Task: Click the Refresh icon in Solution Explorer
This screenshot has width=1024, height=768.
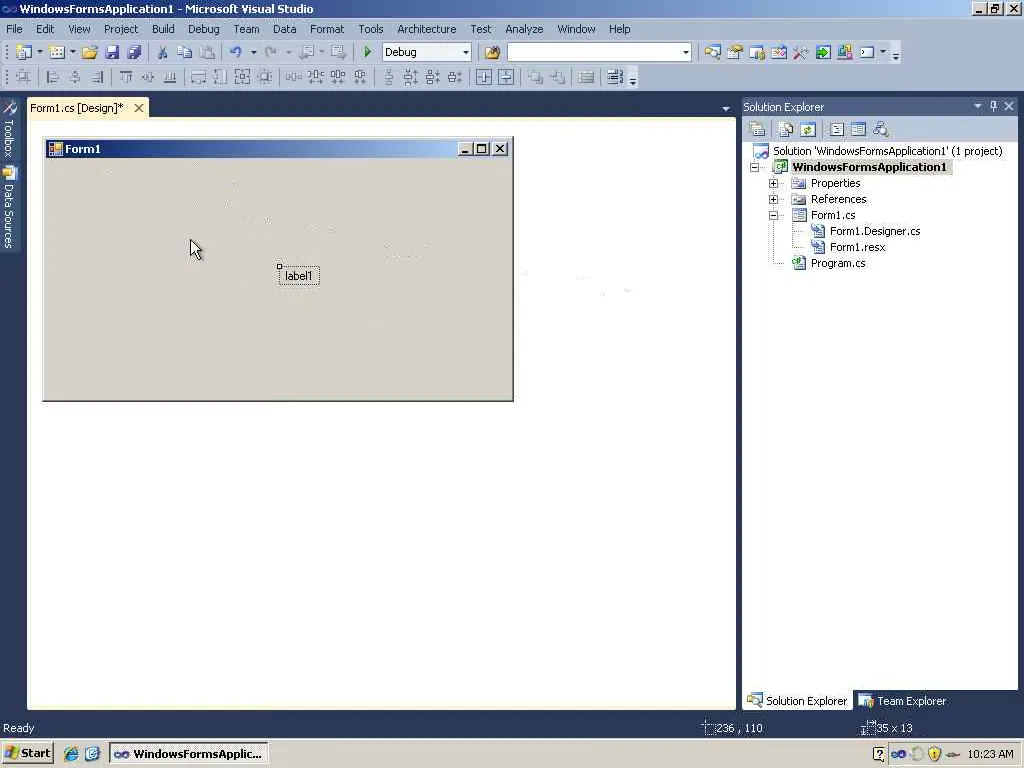Action: 808,129
